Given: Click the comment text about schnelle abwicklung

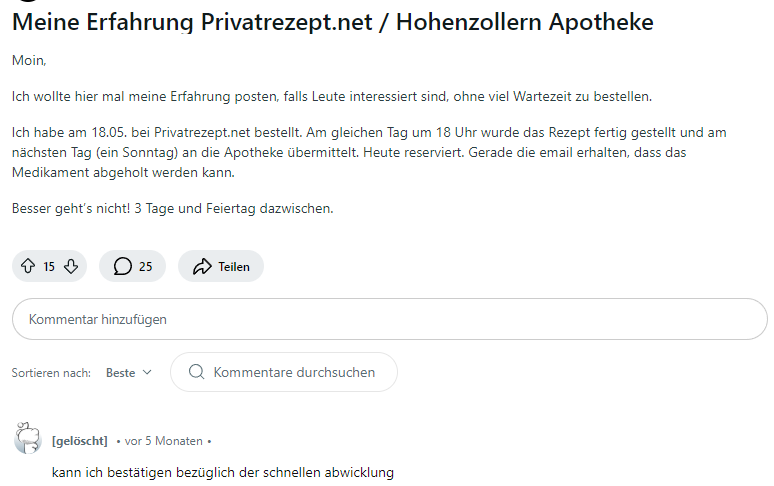Looking at the screenshot, I should (222, 472).
